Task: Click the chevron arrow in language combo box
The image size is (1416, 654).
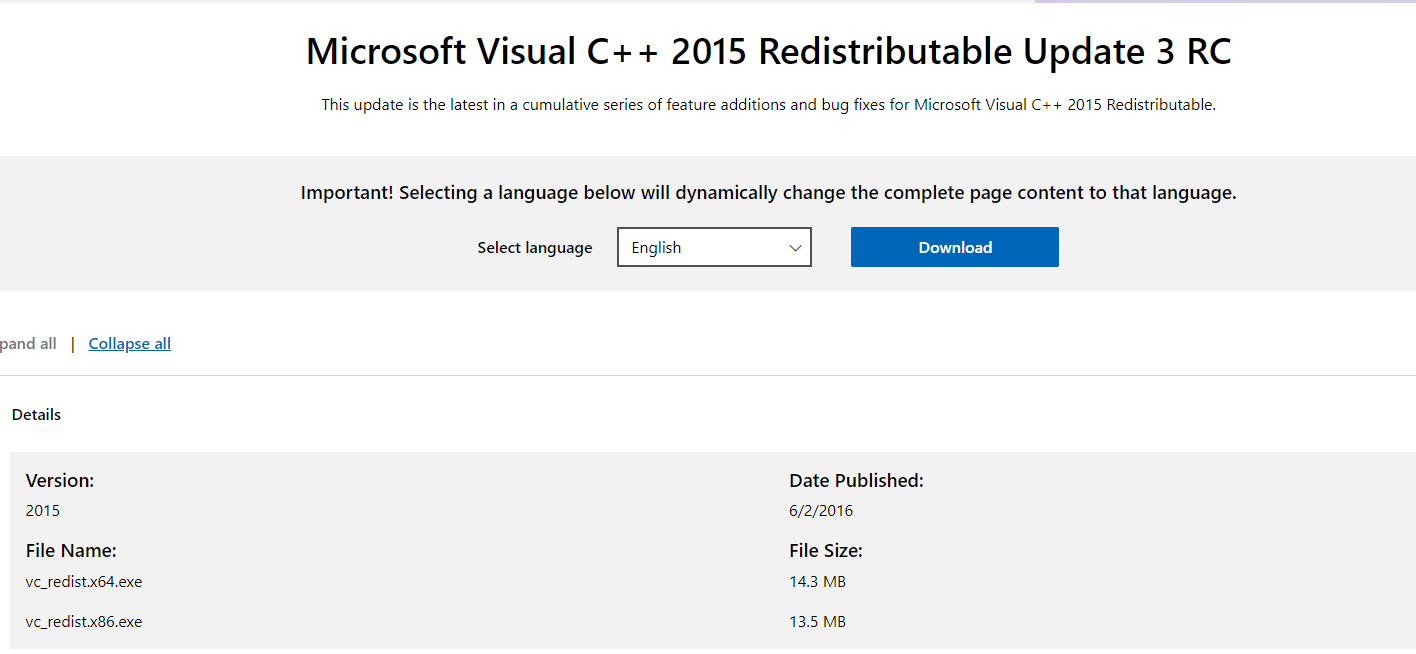Action: 796,248
